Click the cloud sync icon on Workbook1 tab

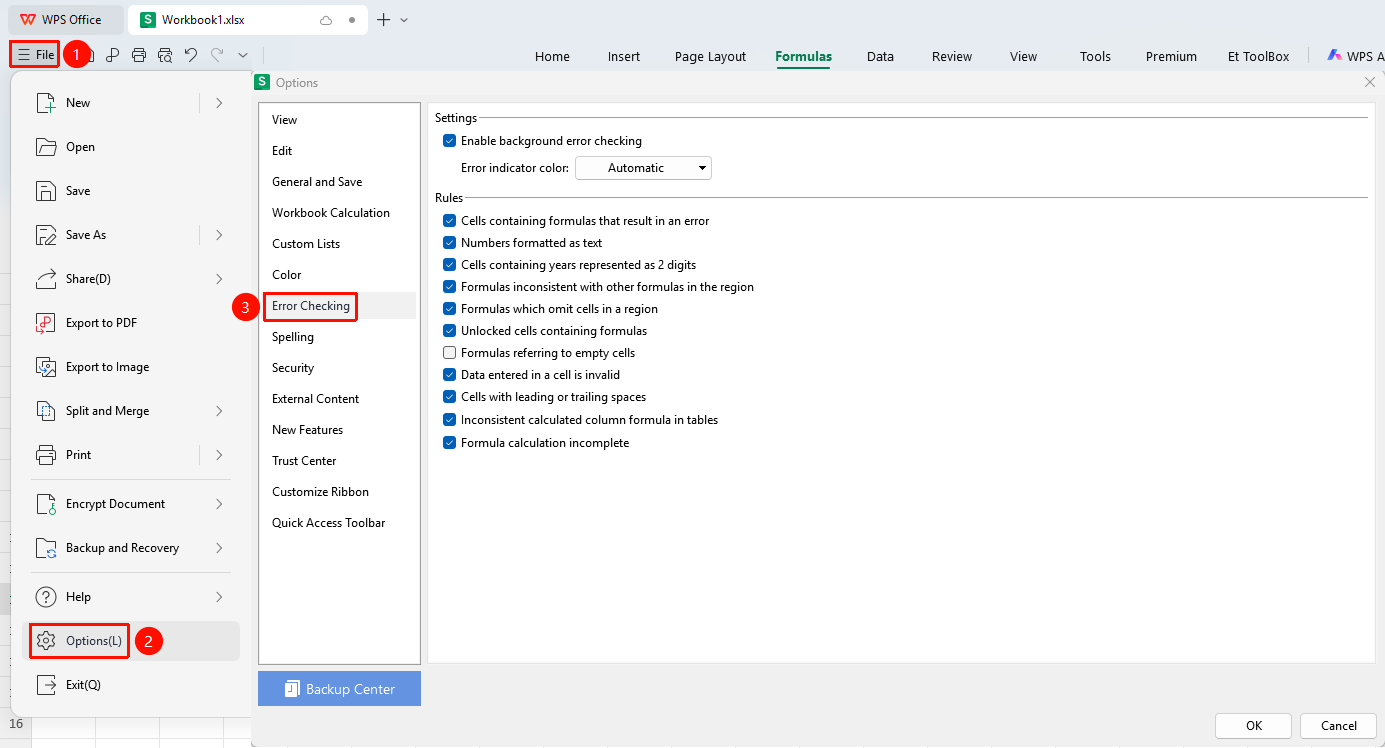point(325,20)
